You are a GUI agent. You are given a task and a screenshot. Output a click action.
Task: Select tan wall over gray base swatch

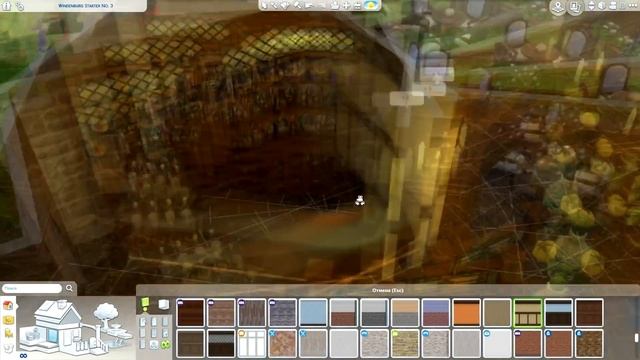tap(405, 313)
